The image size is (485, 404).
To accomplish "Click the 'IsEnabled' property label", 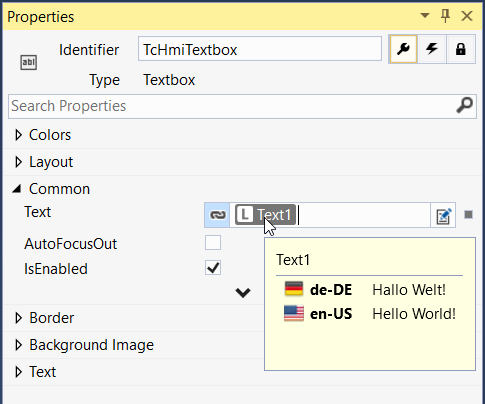I will 56,269.
